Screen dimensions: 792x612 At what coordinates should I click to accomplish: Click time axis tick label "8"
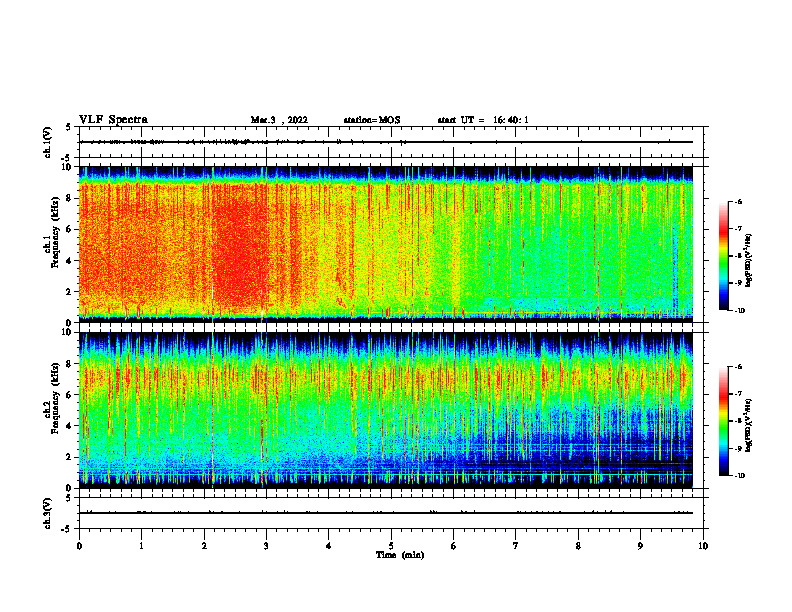coord(578,546)
